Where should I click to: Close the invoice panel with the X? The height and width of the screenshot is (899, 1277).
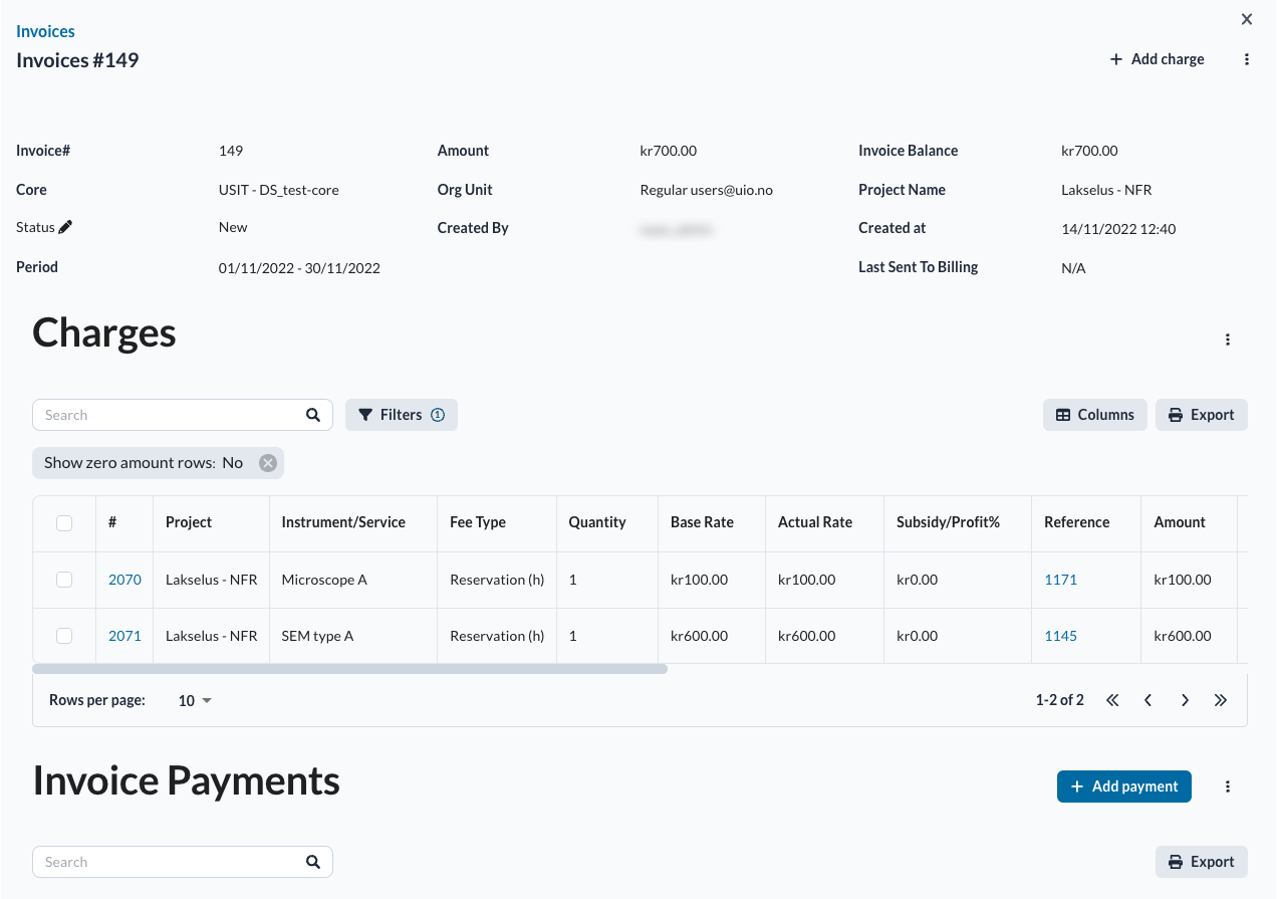(x=1246, y=19)
